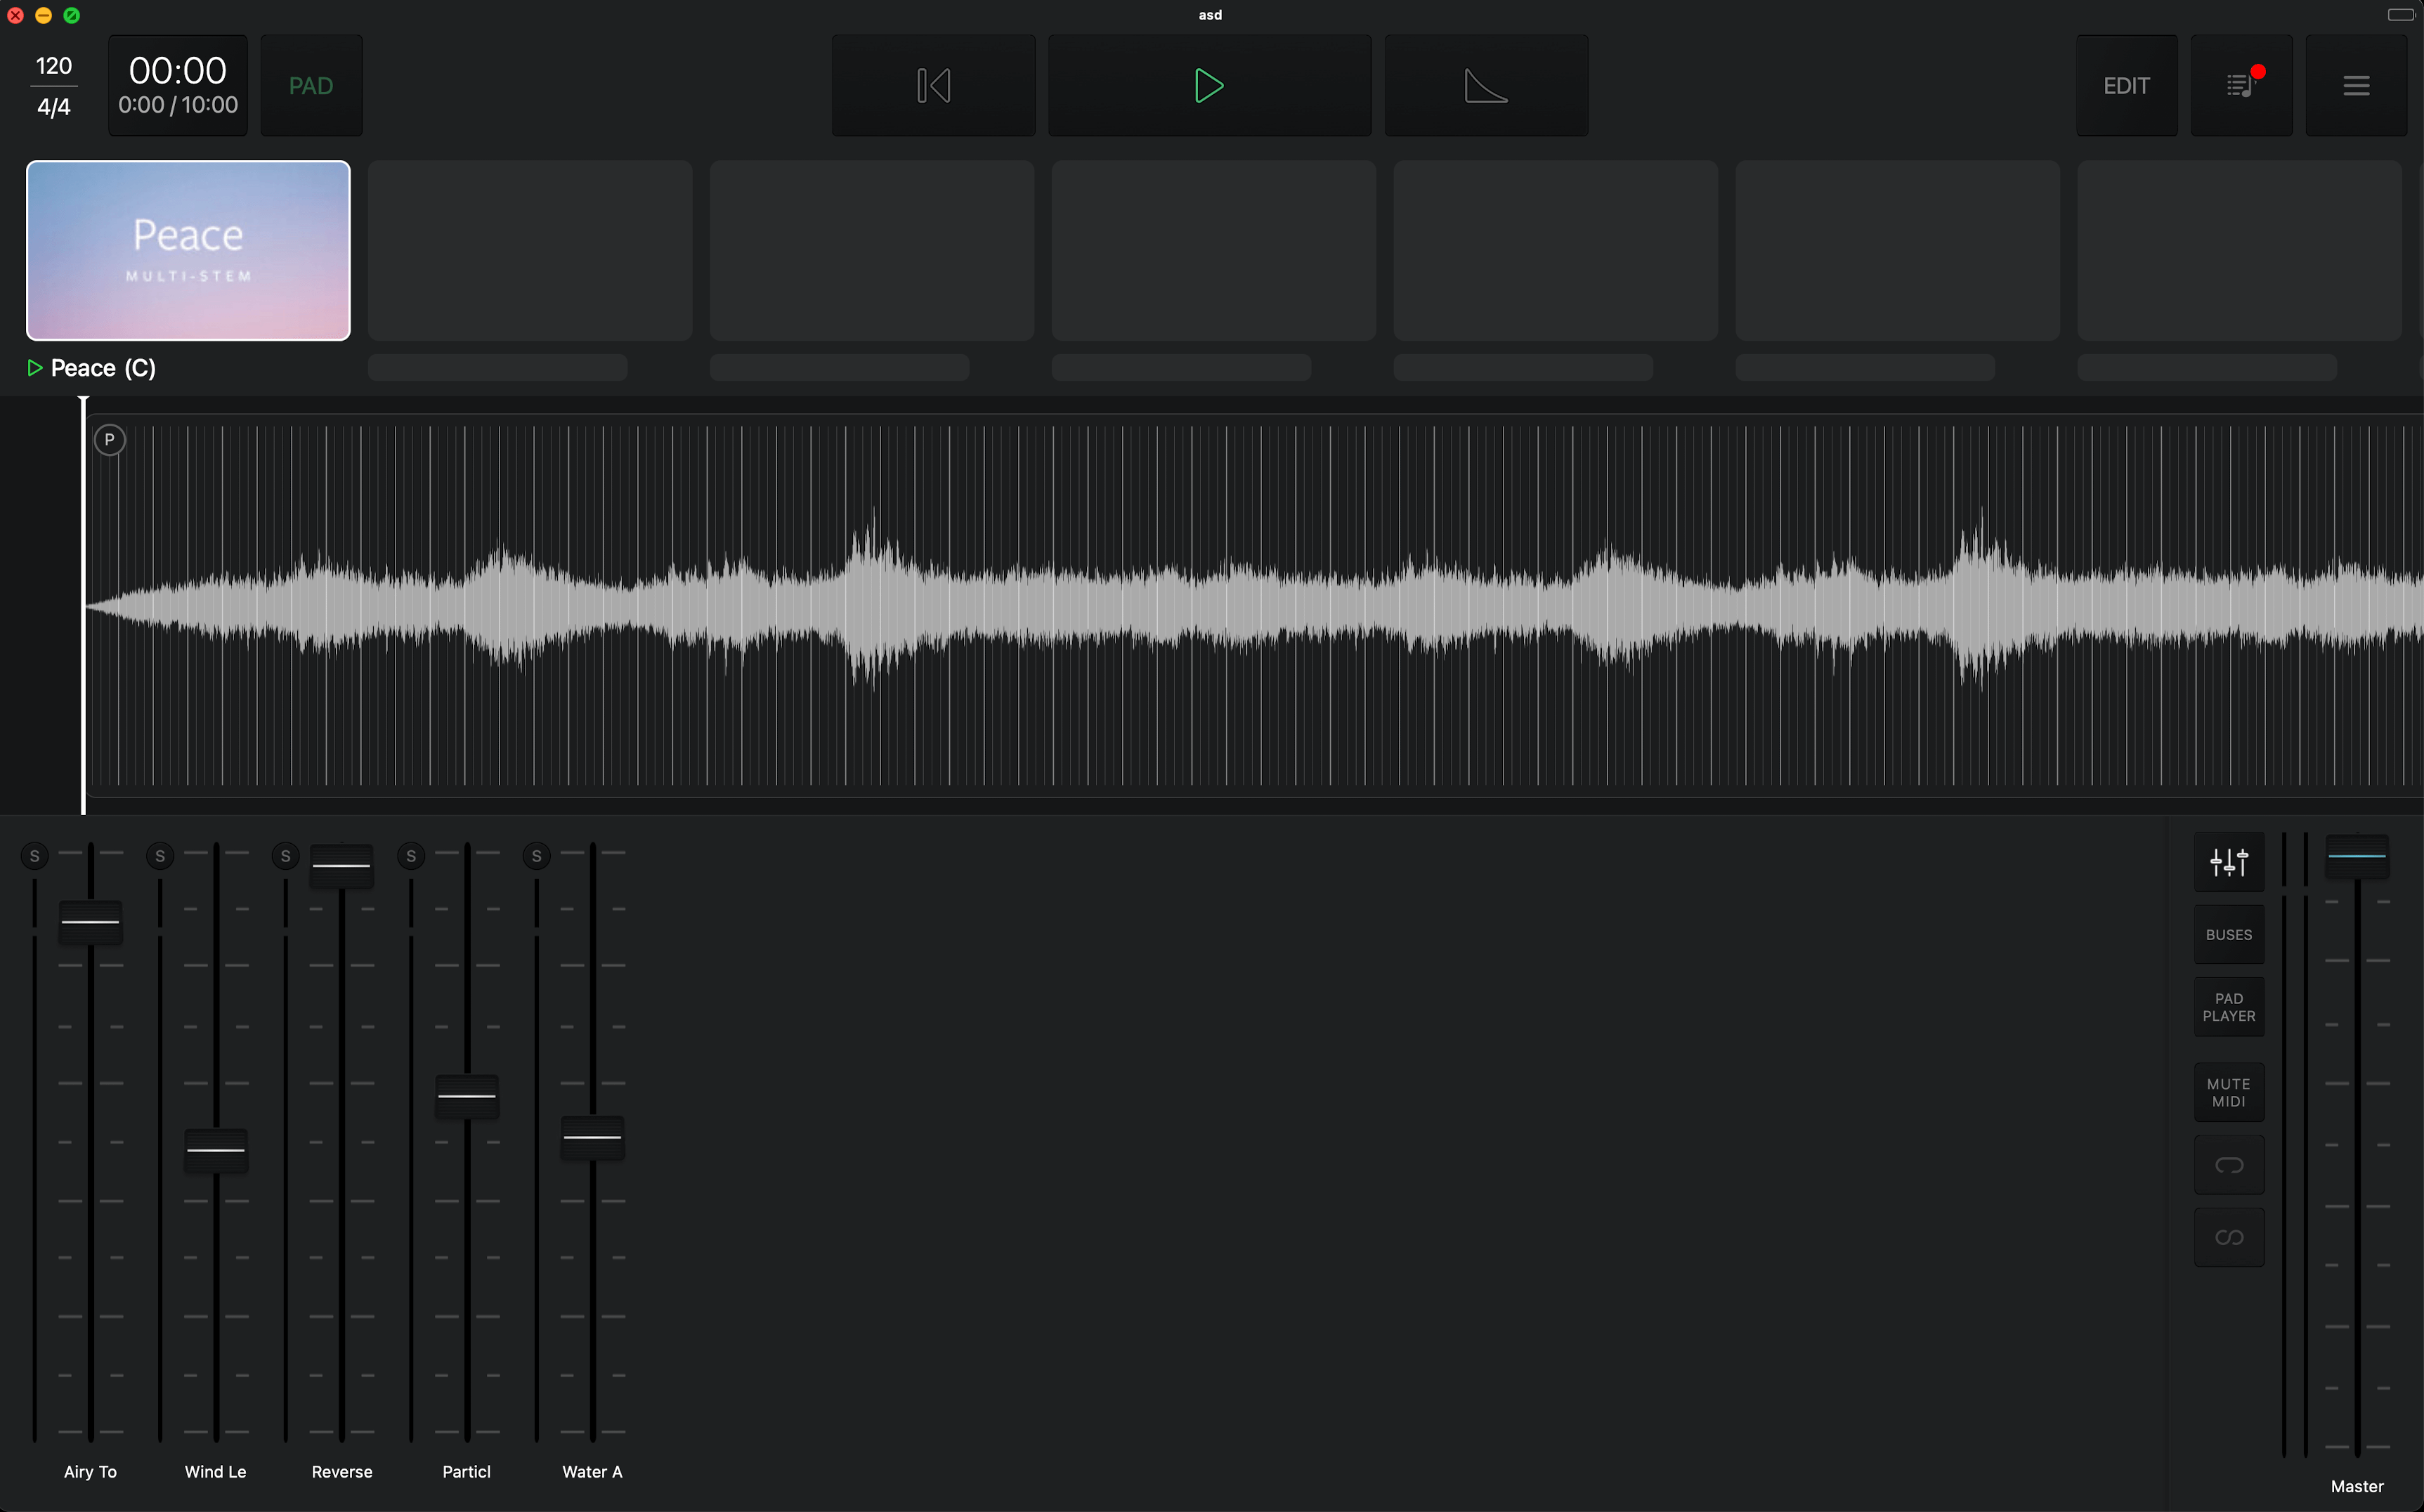Viewport: 2424px width, 1512px height.
Task: Solo the Wind Le channel
Action: pos(160,856)
